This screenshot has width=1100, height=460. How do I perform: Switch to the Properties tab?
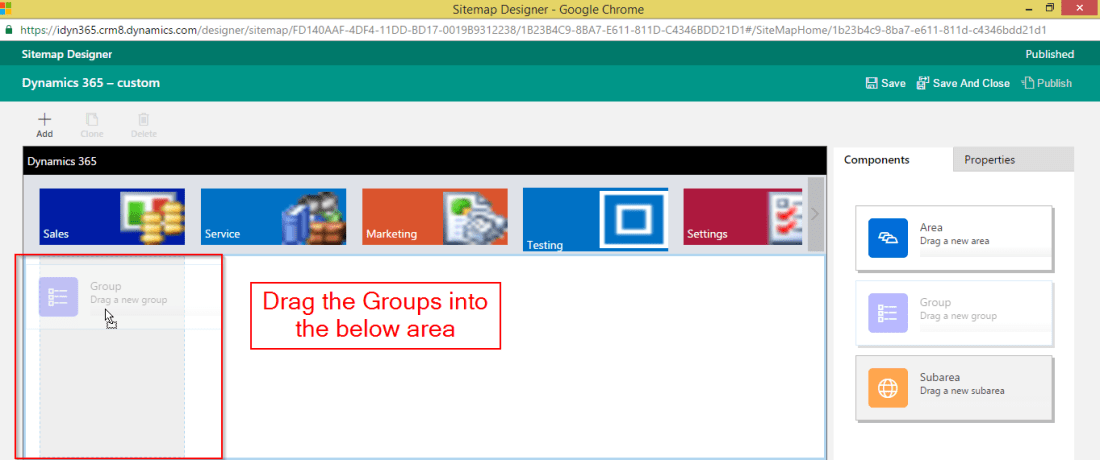pyautogui.click(x=989, y=160)
